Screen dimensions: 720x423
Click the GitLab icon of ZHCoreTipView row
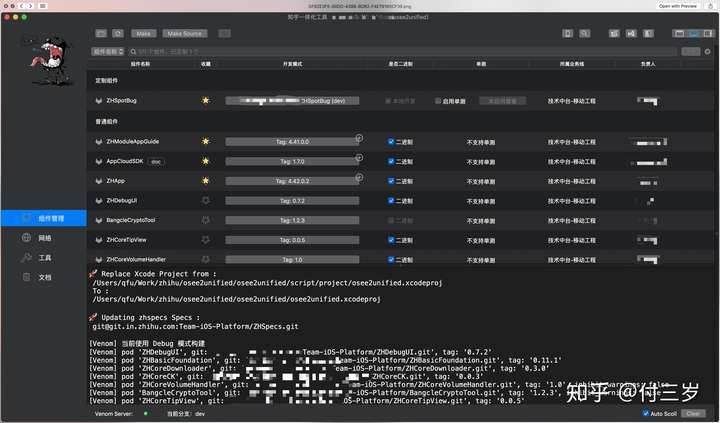click(98, 240)
